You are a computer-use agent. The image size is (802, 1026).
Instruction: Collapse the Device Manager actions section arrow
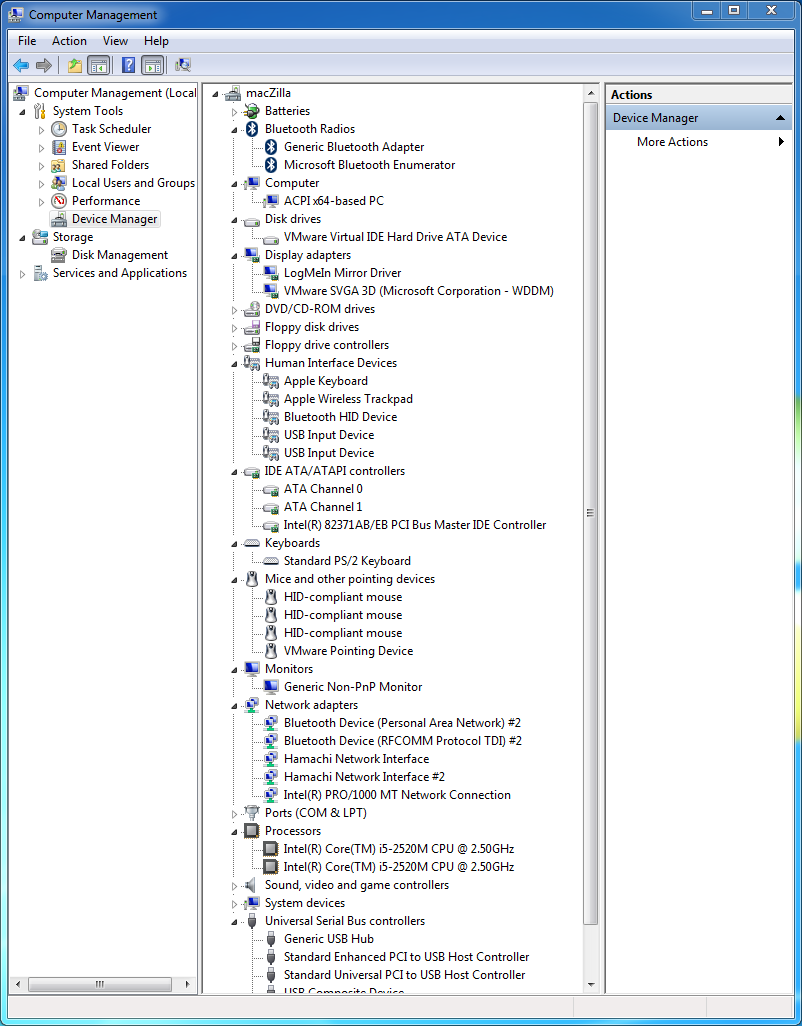pos(780,118)
